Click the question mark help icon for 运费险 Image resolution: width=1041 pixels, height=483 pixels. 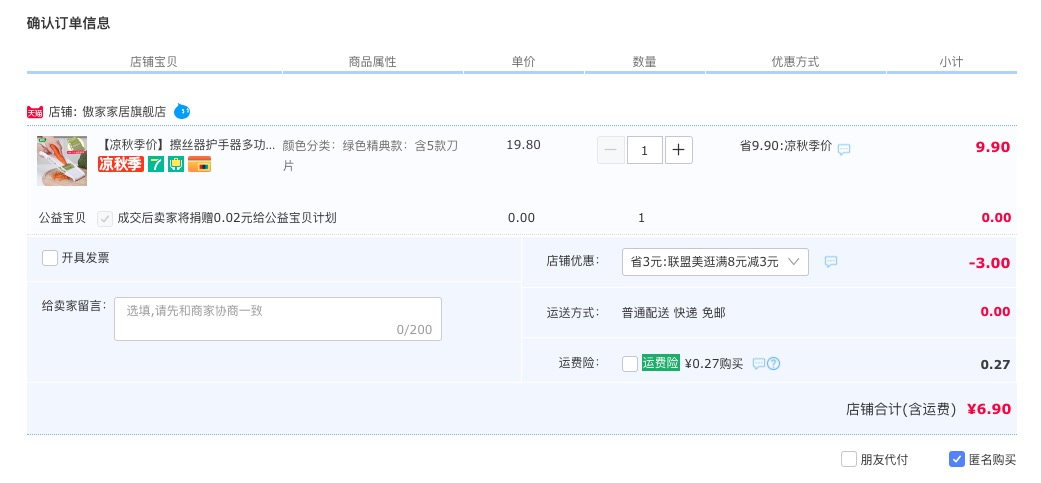coord(773,364)
